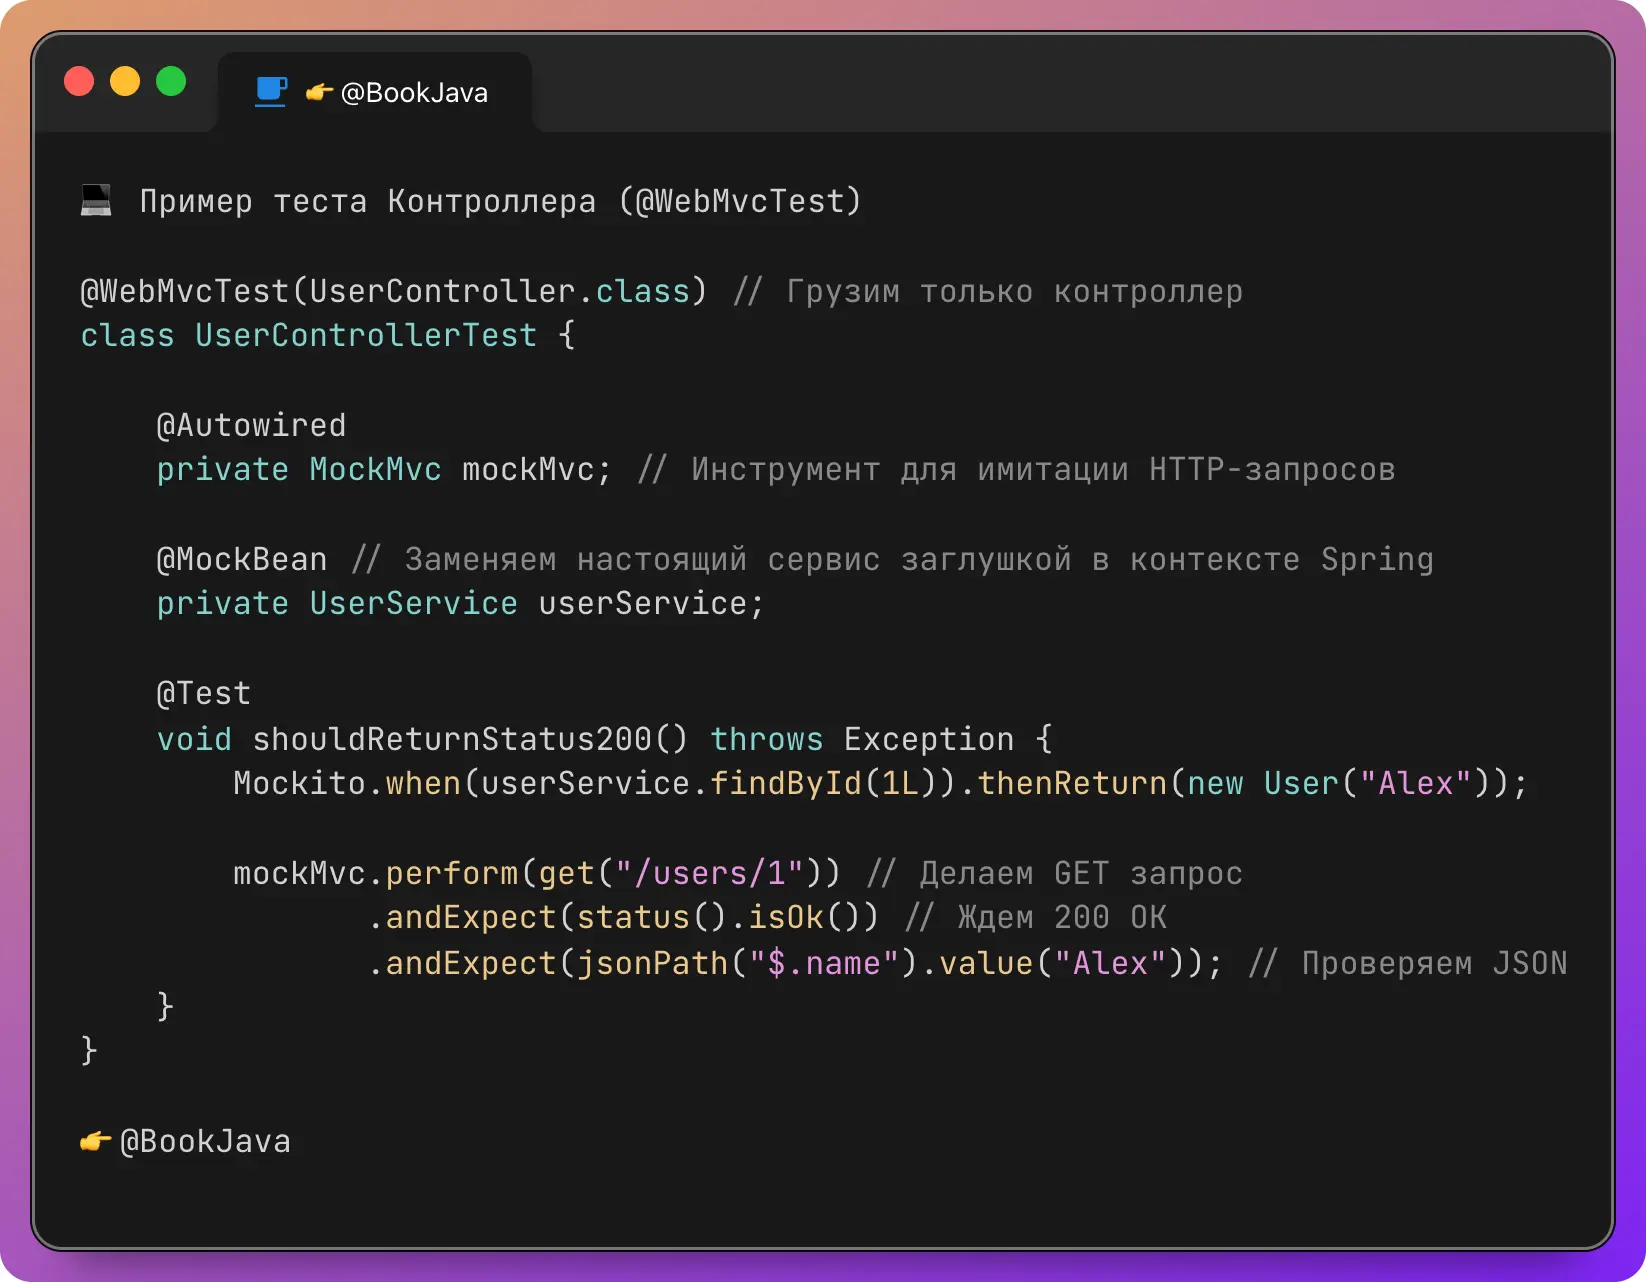Image resolution: width=1646 pixels, height=1282 pixels.
Task: Click the pointing hand emoji in tab
Action: click(x=319, y=93)
